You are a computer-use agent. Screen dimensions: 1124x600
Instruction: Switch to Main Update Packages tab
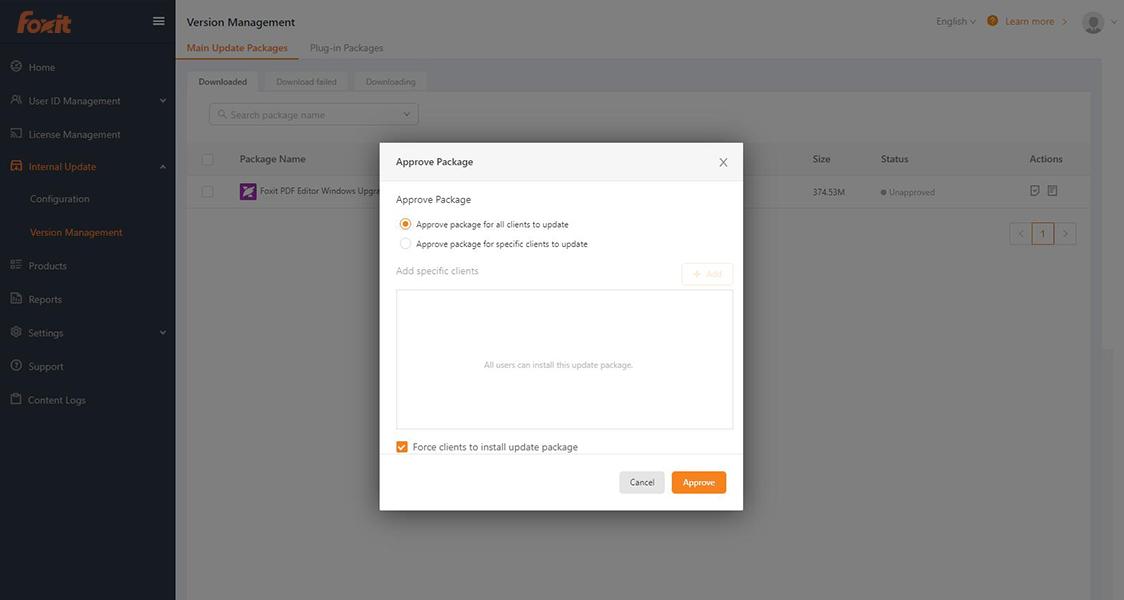point(237,48)
